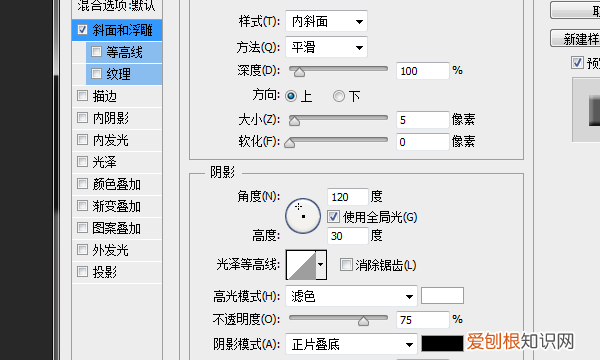Enable the 内发光 effect checkbox

(x=82, y=140)
